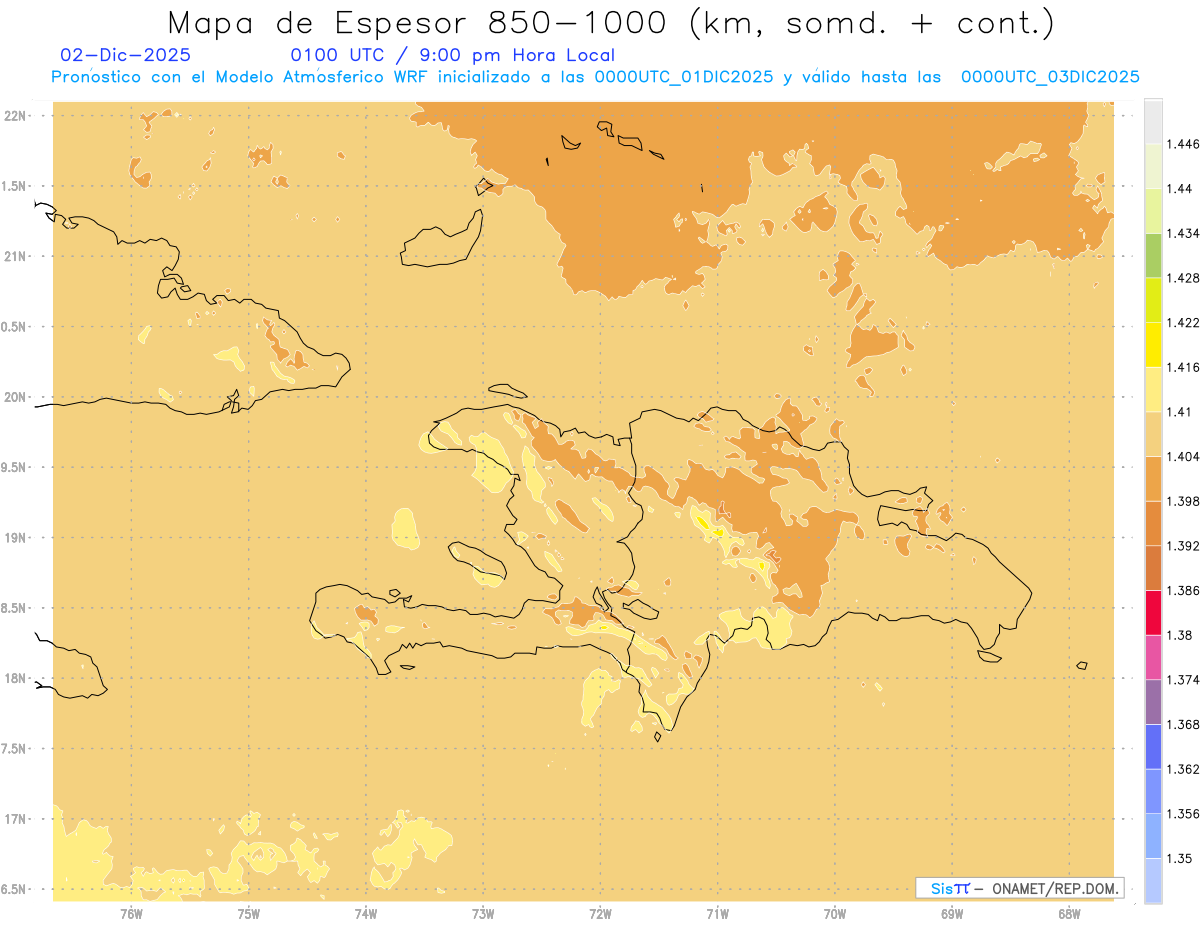Click the '1.356' color scale value

(x=1184, y=814)
